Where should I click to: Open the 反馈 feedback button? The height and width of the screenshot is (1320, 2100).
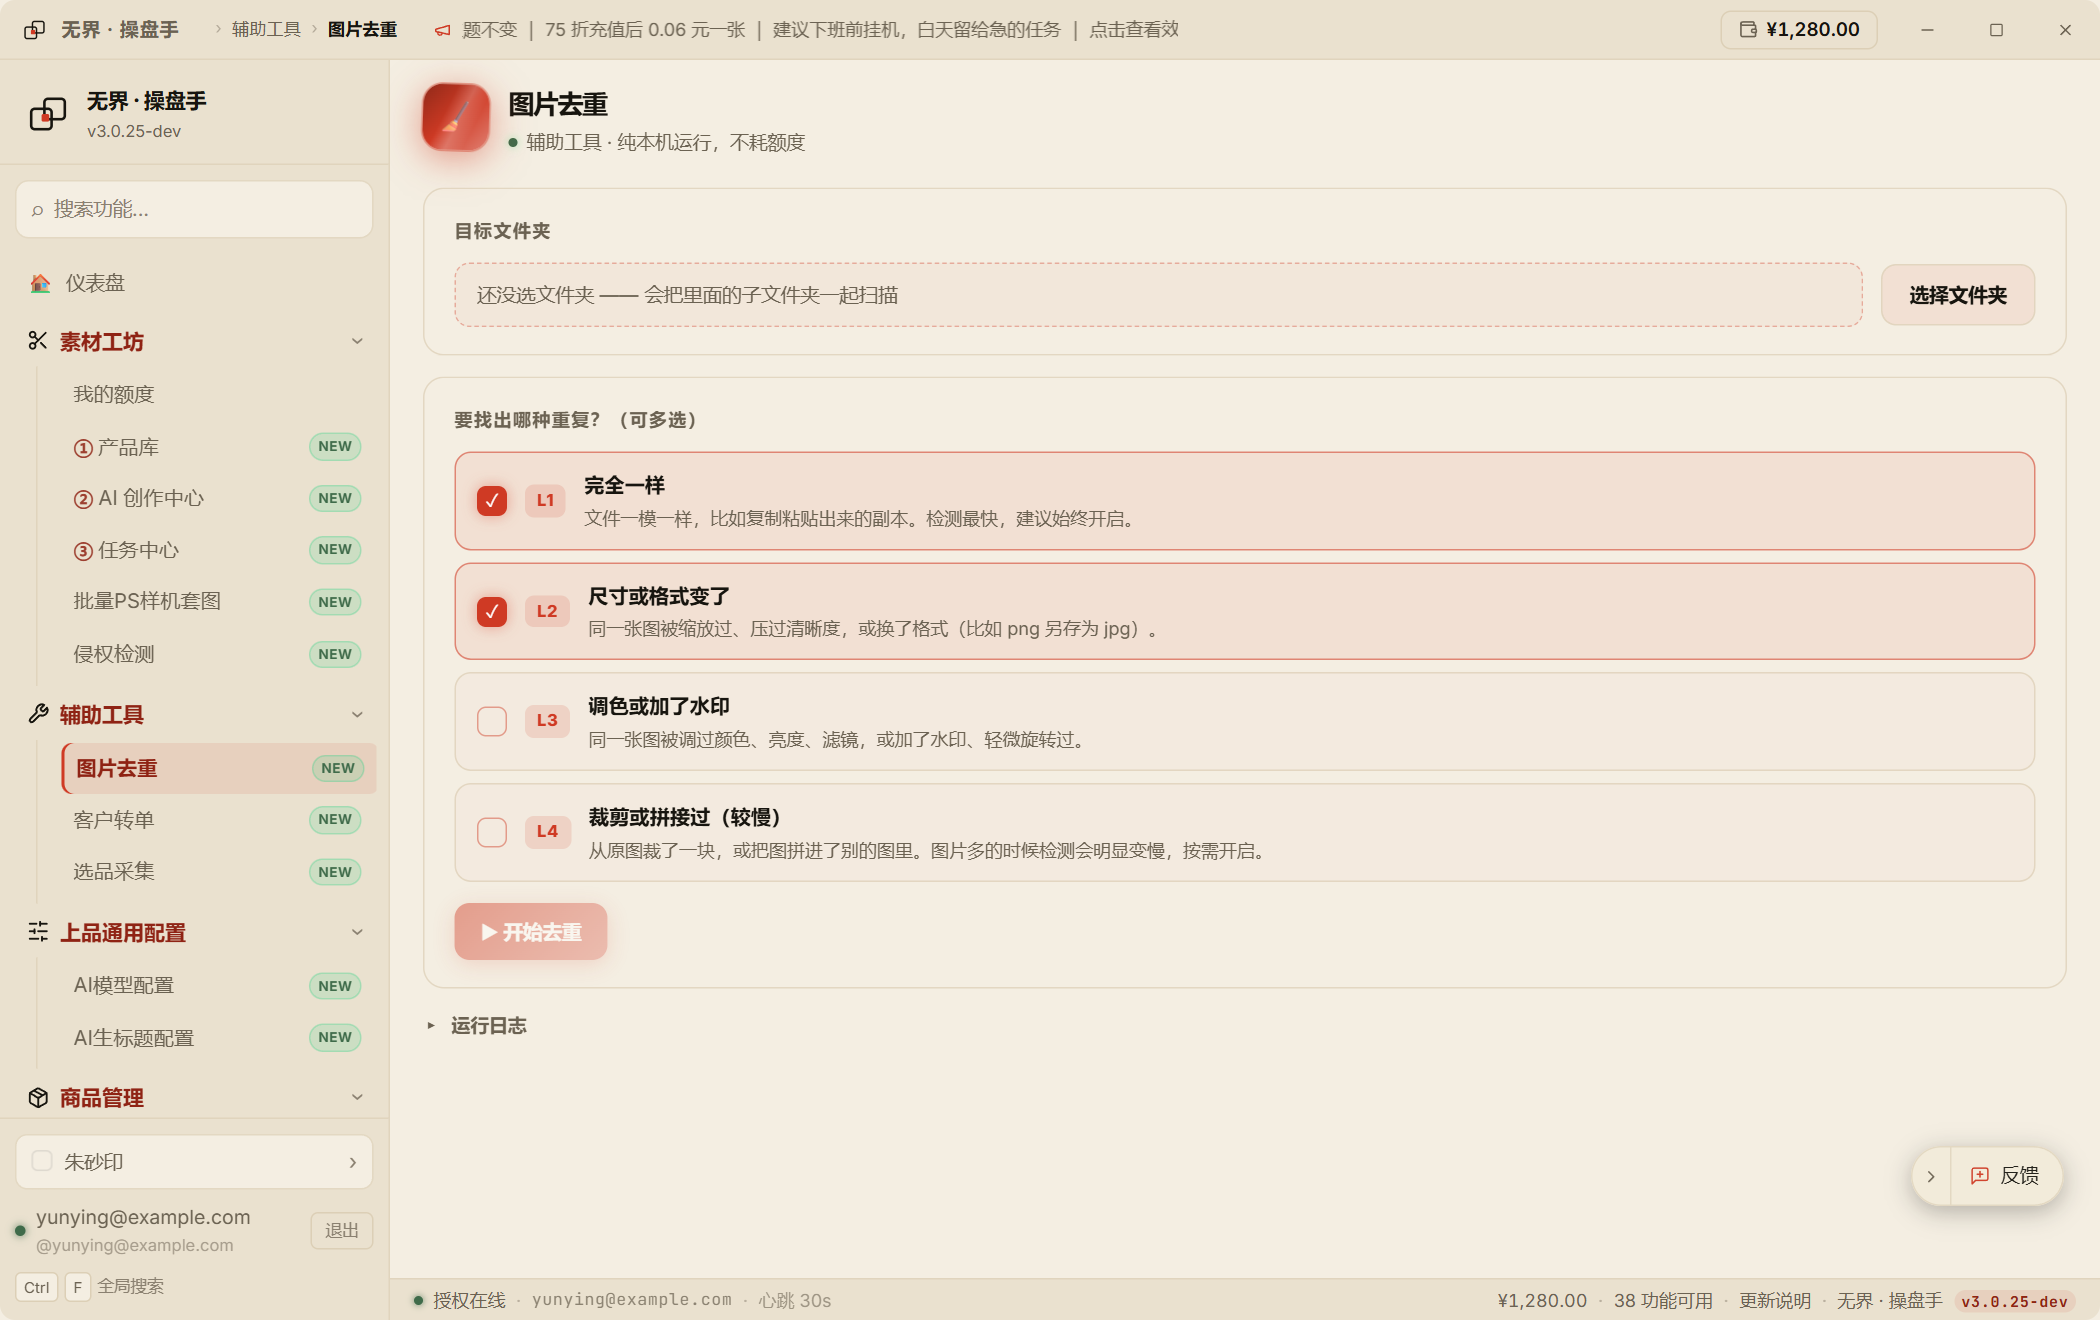(2005, 1176)
